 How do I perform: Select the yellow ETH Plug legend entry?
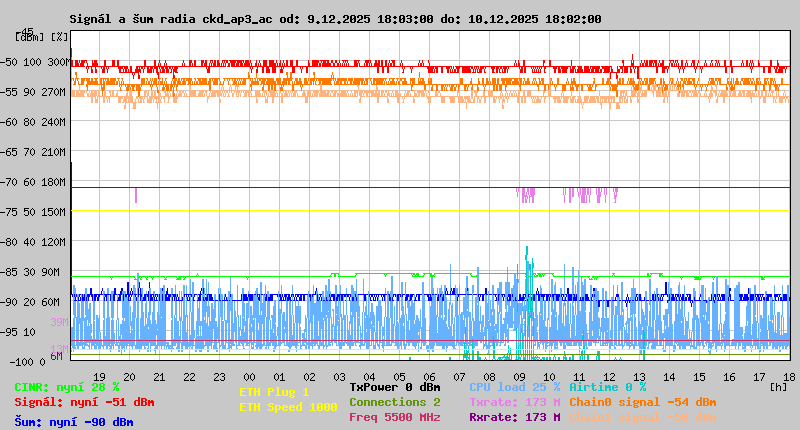pos(274,392)
